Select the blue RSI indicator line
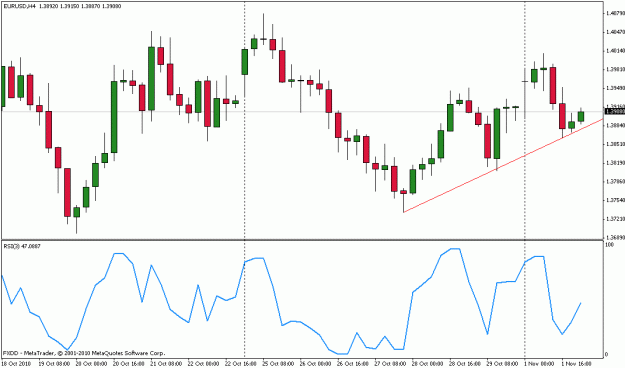The image size is (625, 368). tap(291, 301)
